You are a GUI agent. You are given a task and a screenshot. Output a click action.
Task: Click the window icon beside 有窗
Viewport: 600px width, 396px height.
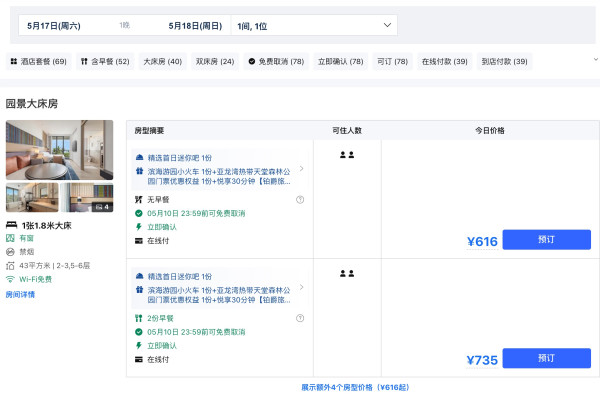point(10,238)
